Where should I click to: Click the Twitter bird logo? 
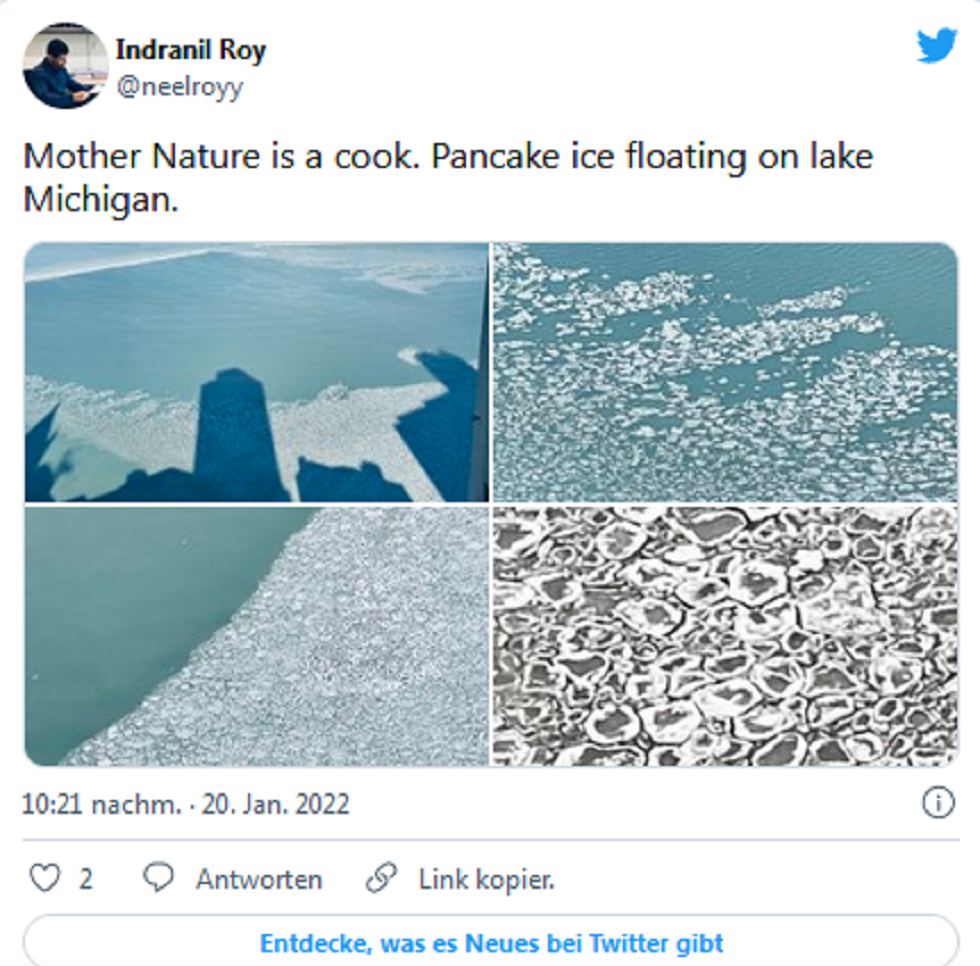tap(937, 46)
